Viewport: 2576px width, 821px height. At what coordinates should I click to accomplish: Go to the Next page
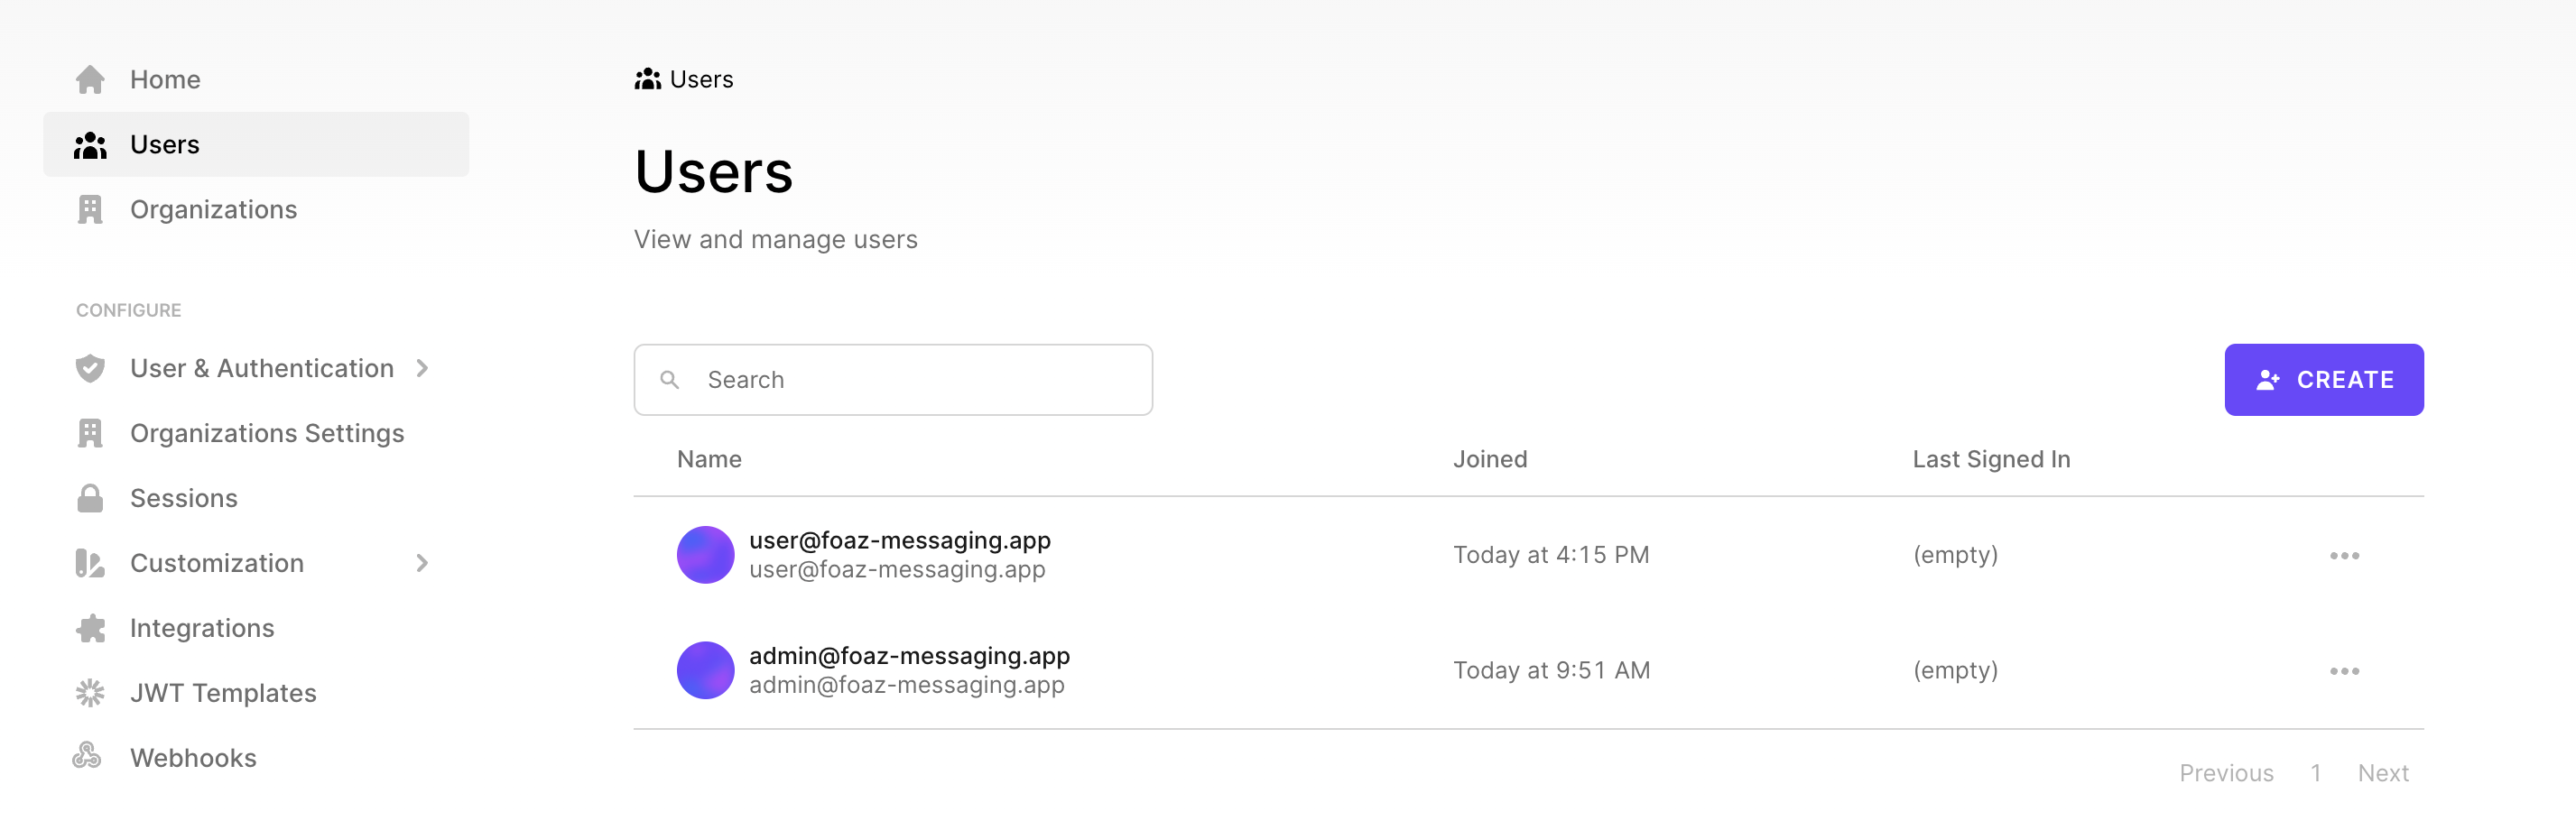(x=2382, y=773)
